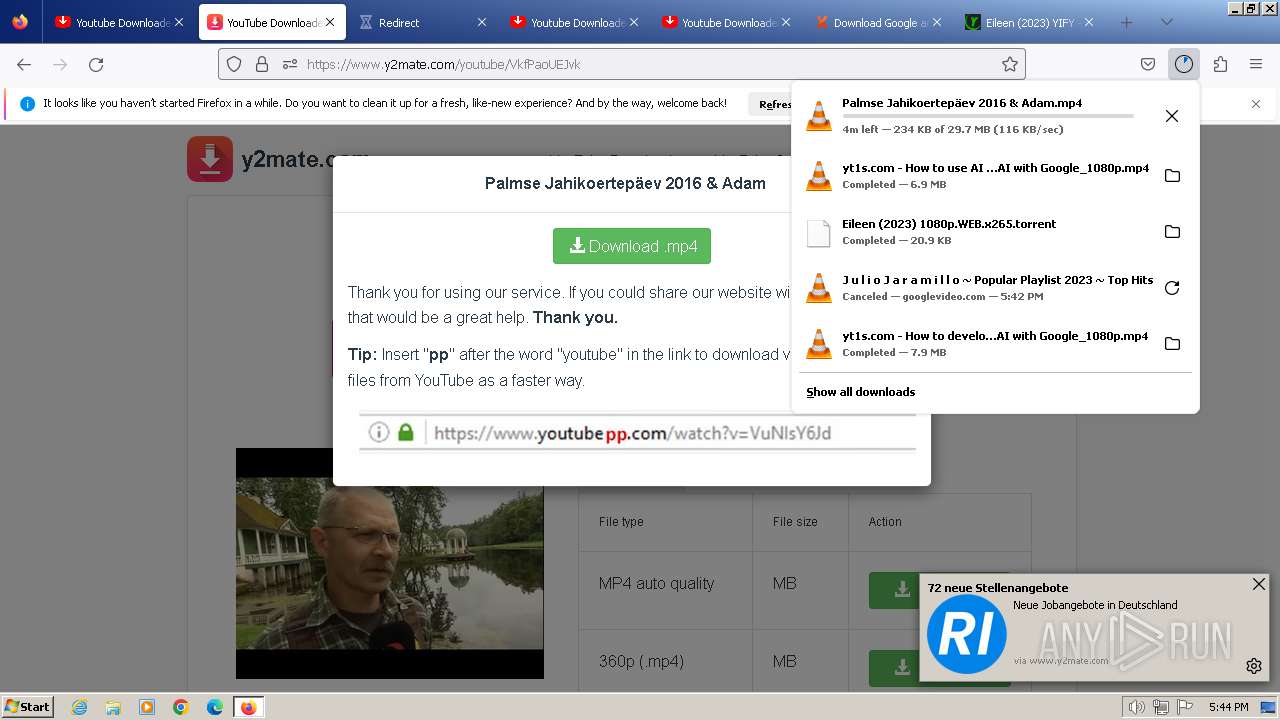This screenshot has height=720, width=1280.
Task: Open the Firefox application menu
Action: coord(1256,64)
